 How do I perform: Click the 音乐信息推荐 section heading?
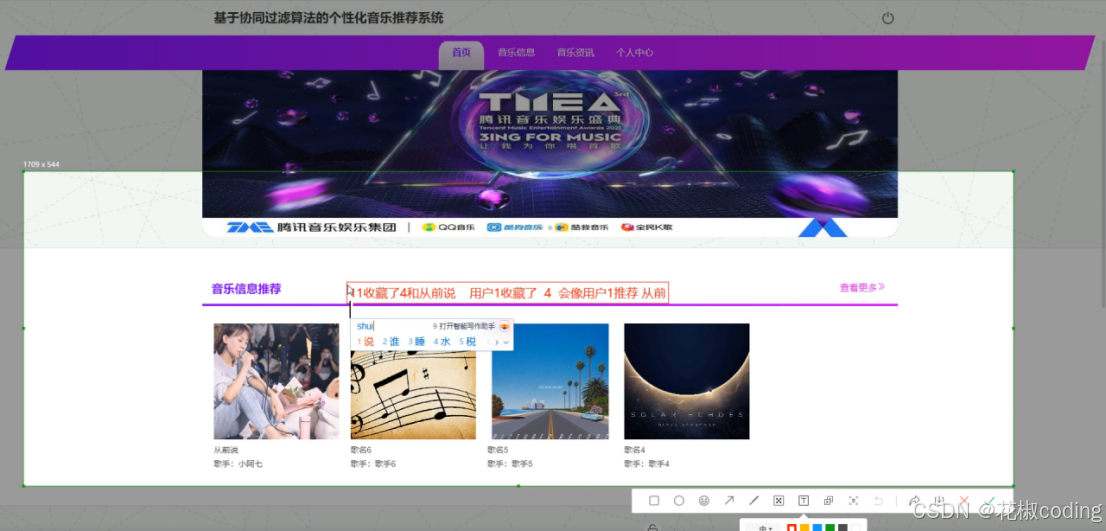[x=246, y=288]
